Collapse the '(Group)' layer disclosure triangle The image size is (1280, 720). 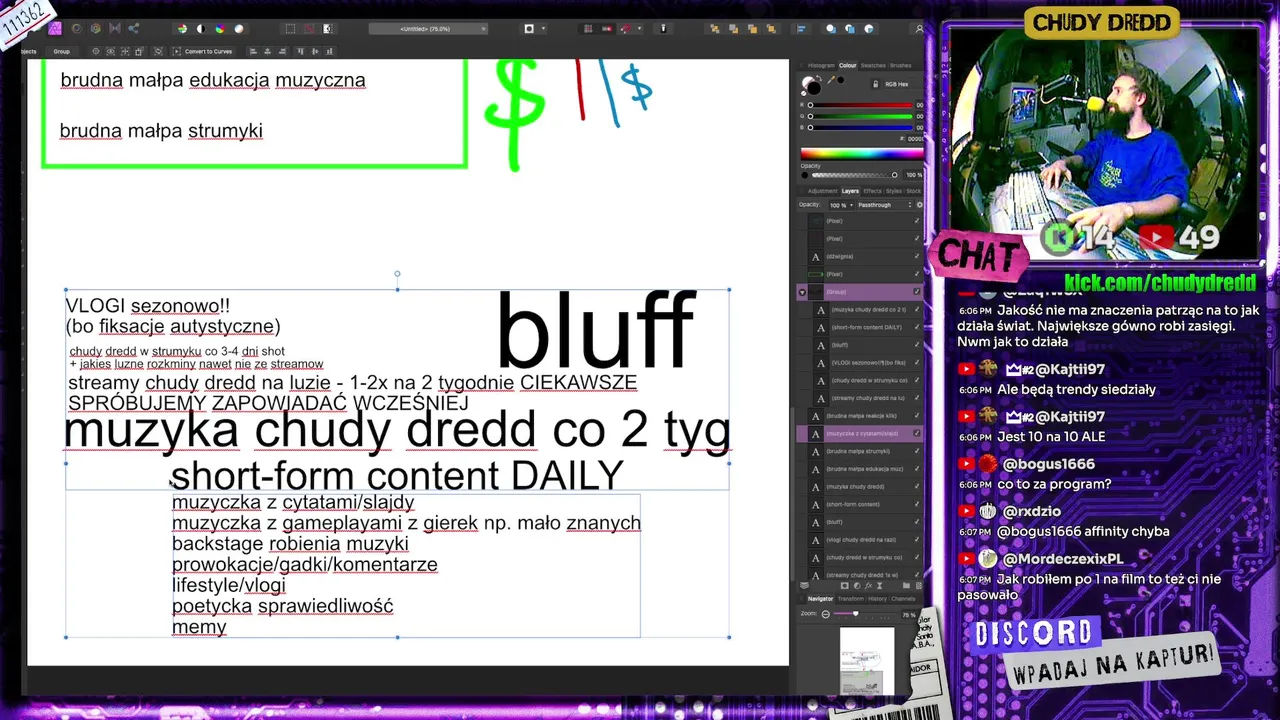[802, 292]
